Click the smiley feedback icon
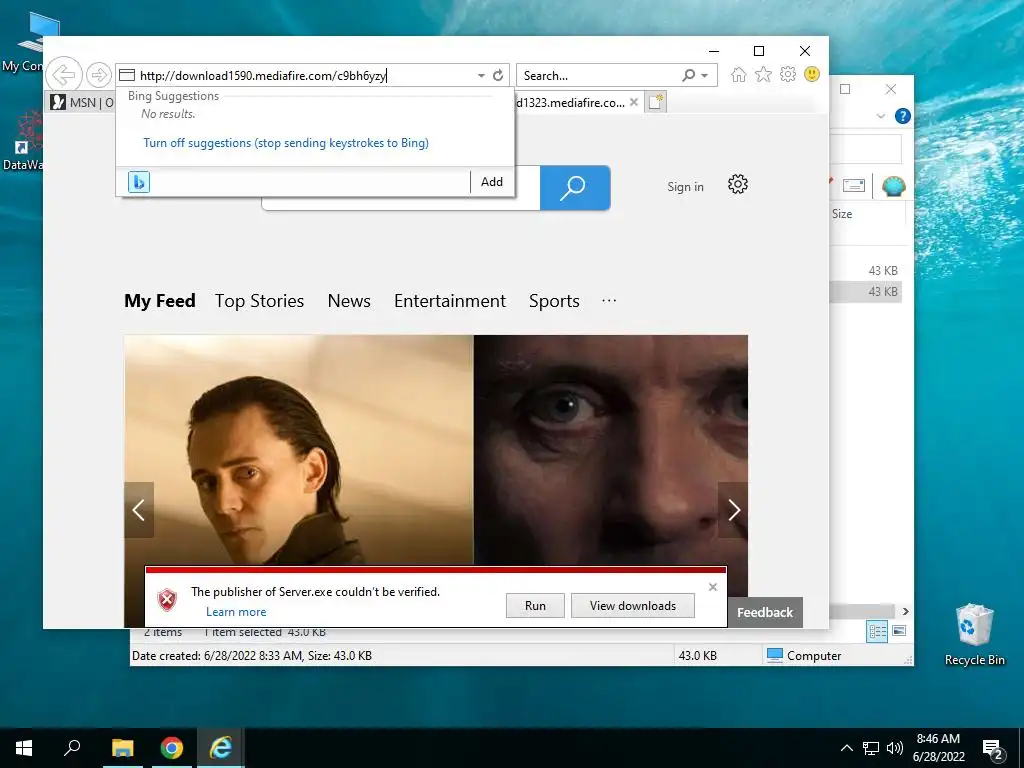The width and height of the screenshot is (1024, 768). [812, 74]
